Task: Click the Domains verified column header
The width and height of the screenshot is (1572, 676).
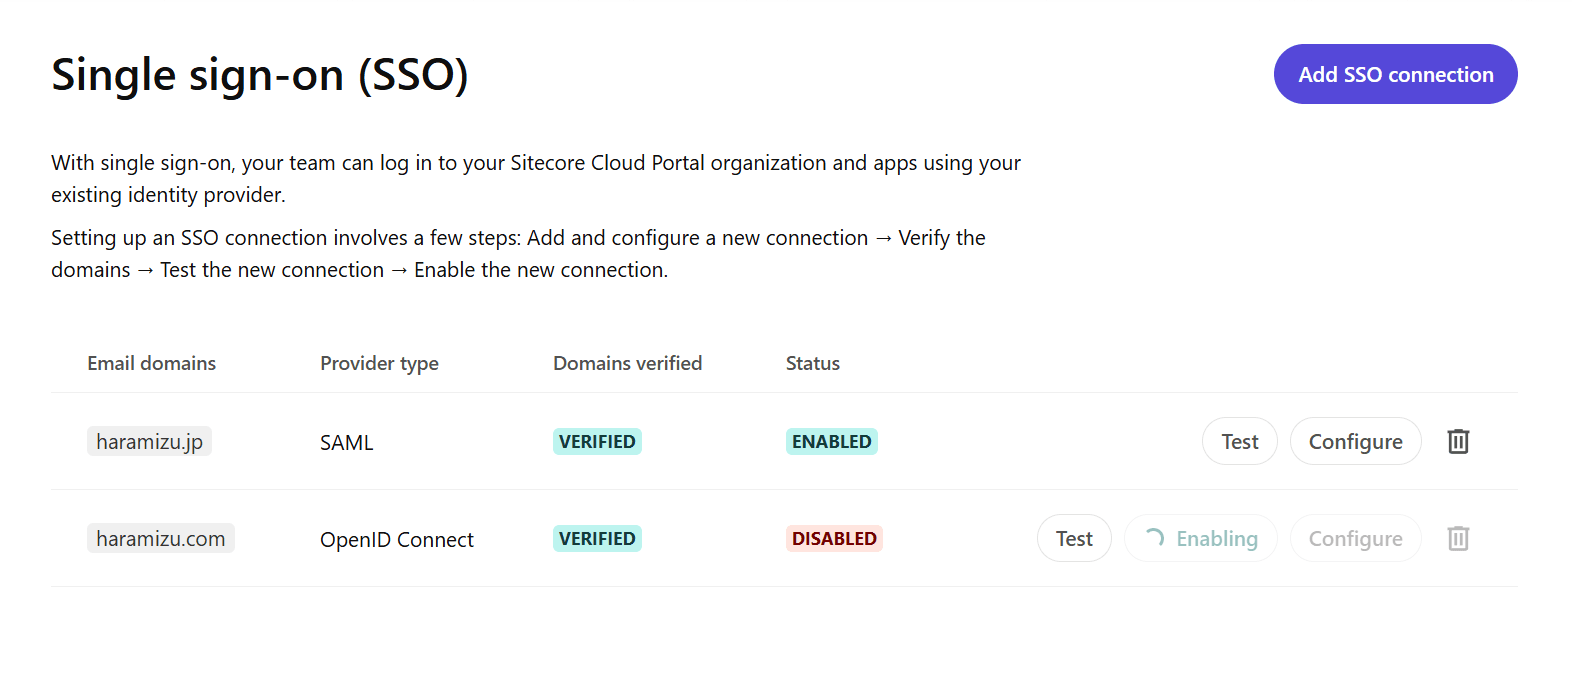Action: [x=627, y=363]
